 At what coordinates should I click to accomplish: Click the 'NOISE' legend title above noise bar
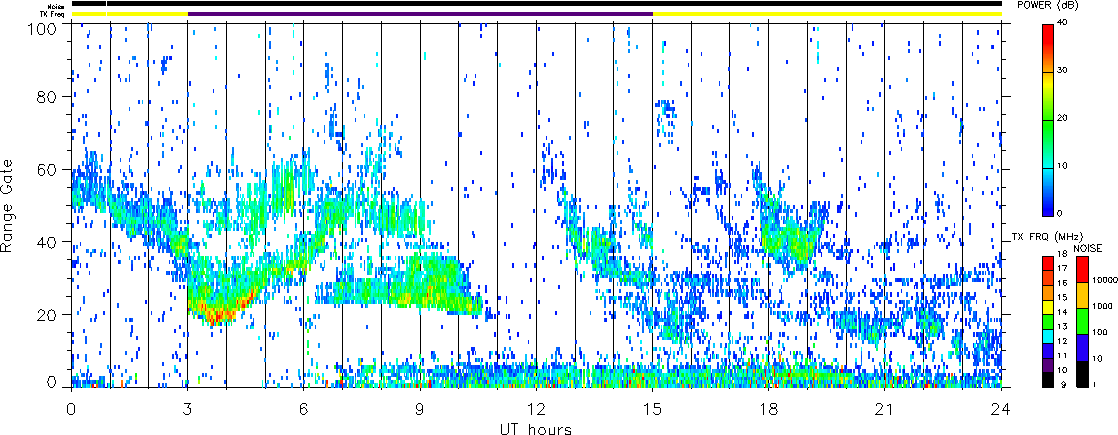[x=1087, y=248]
